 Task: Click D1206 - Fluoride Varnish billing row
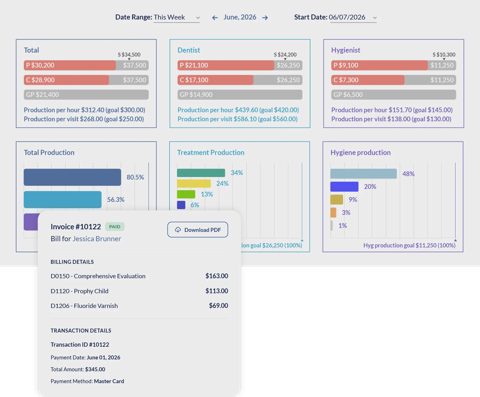pyautogui.click(x=139, y=306)
